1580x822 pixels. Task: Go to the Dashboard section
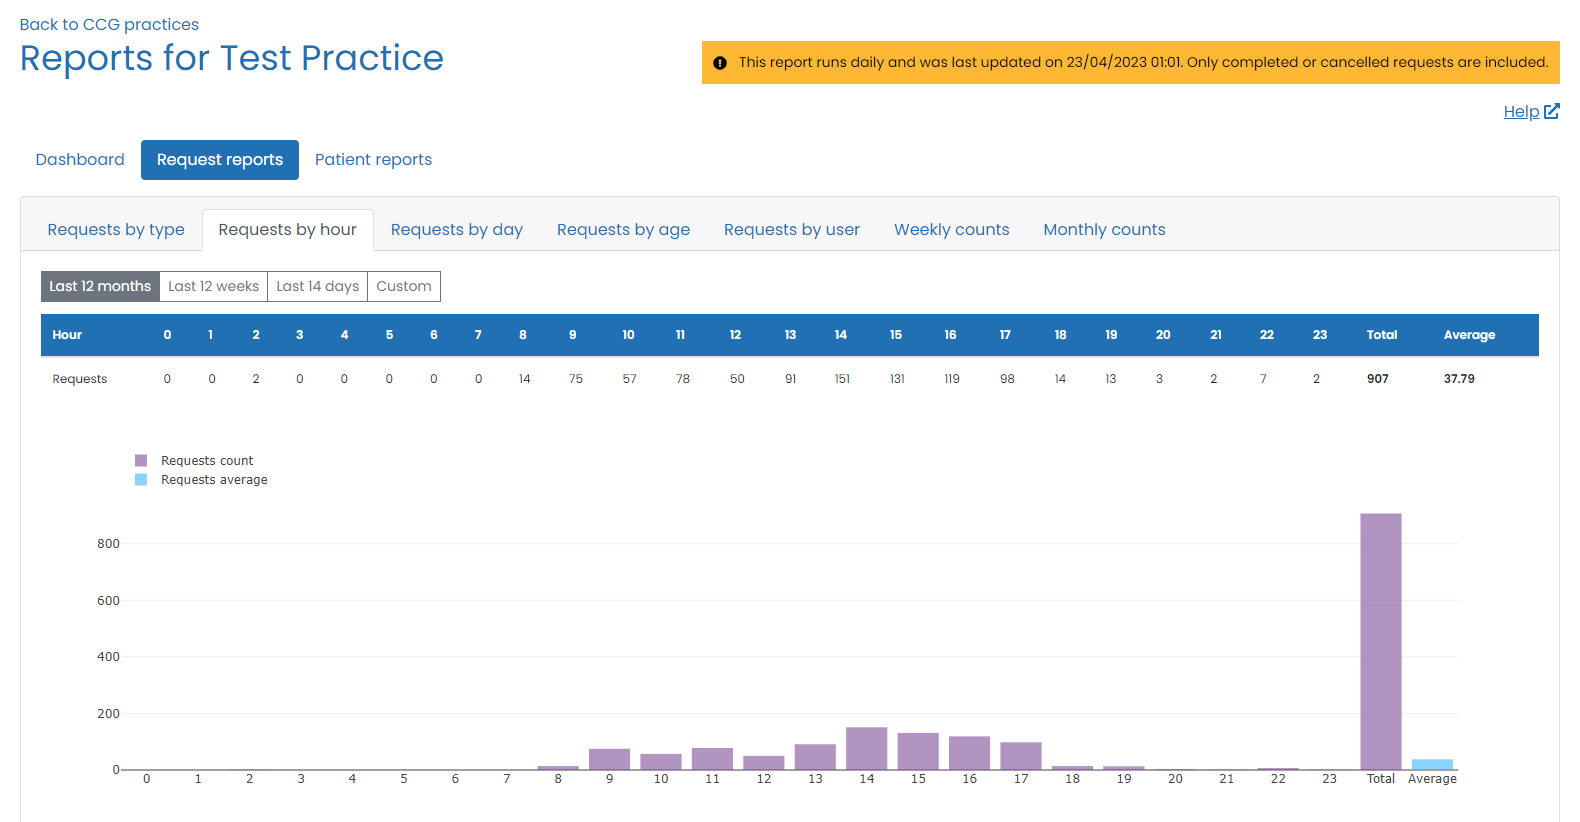(80, 160)
